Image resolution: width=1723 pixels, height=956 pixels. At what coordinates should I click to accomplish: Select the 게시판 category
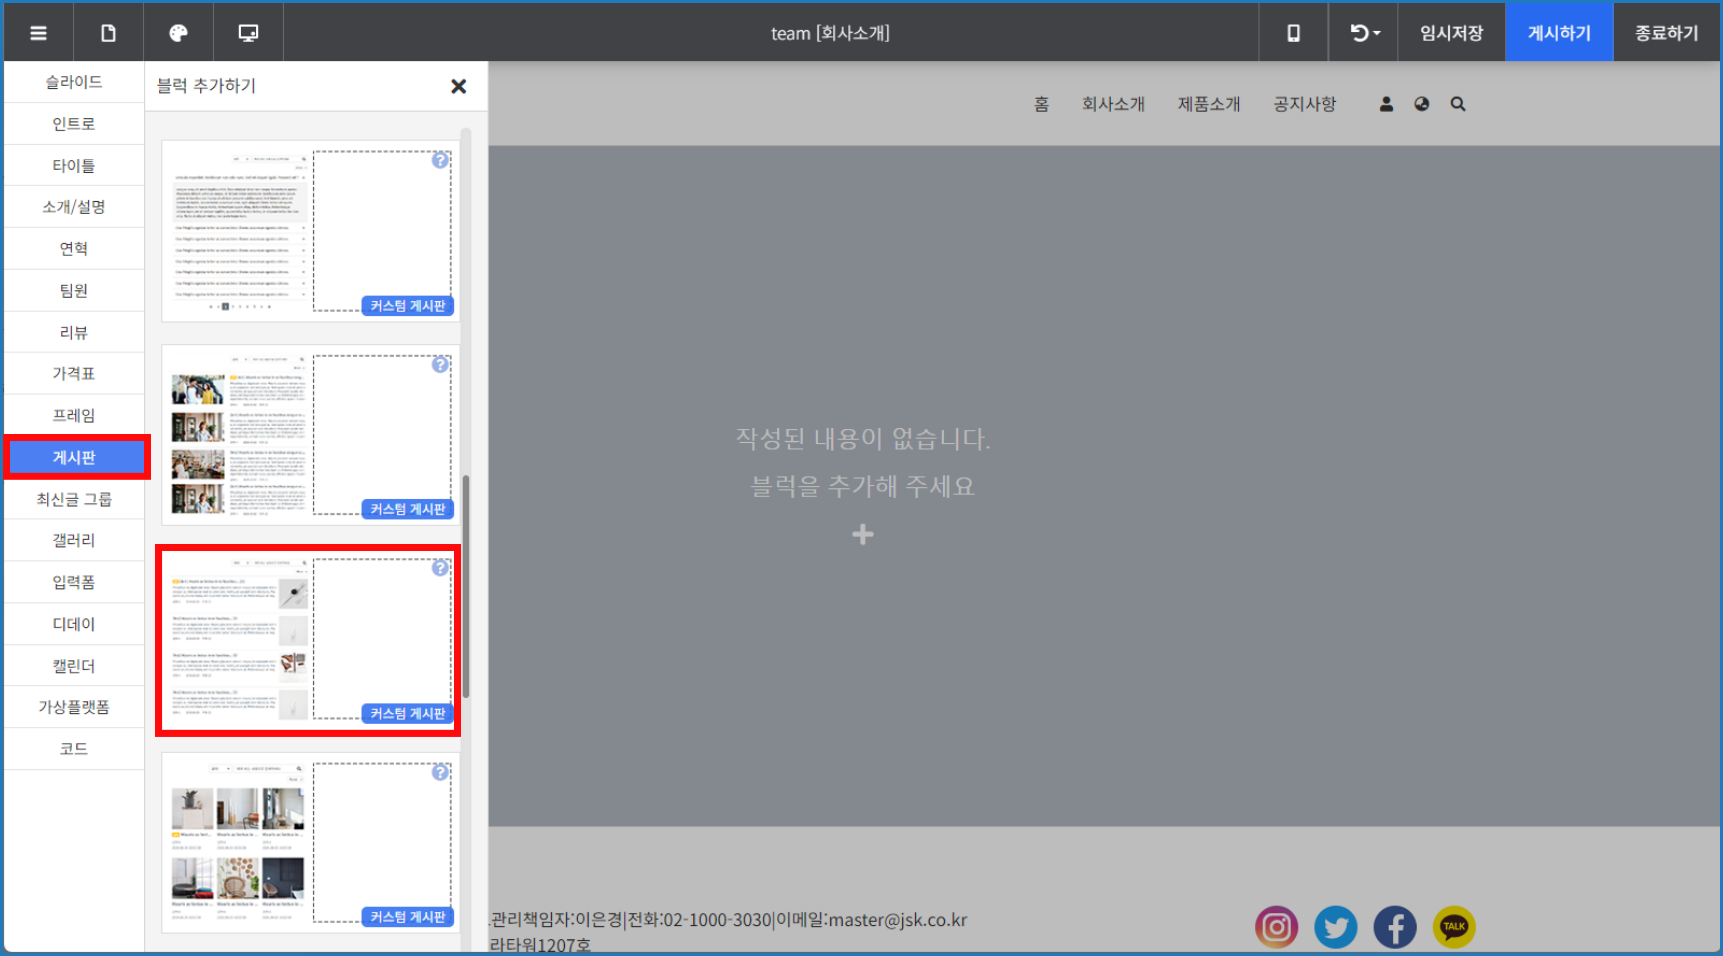(x=74, y=457)
